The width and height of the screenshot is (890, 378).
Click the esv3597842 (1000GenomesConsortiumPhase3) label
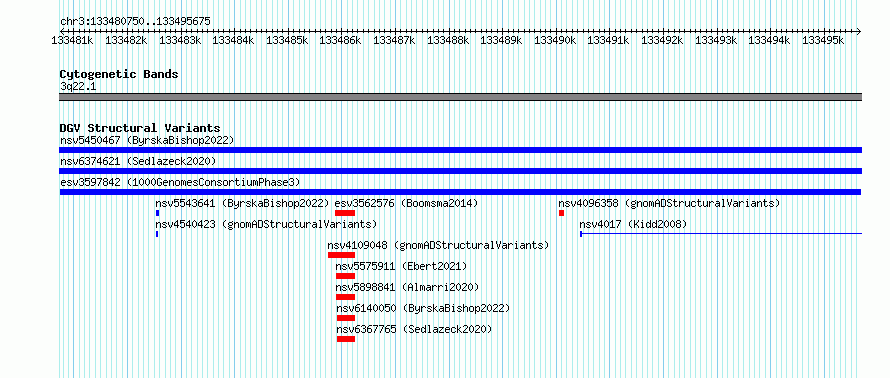[x=180, y=182]
